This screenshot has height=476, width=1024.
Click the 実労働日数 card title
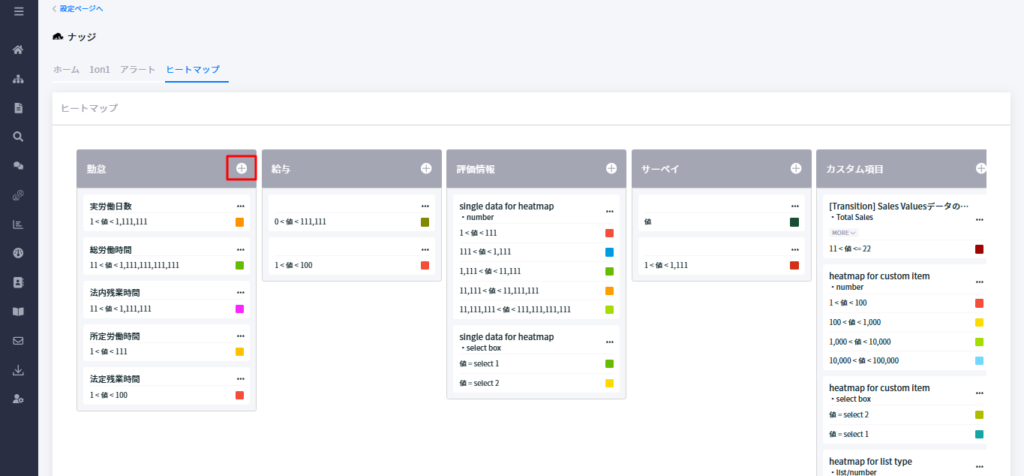click(111, 206)
